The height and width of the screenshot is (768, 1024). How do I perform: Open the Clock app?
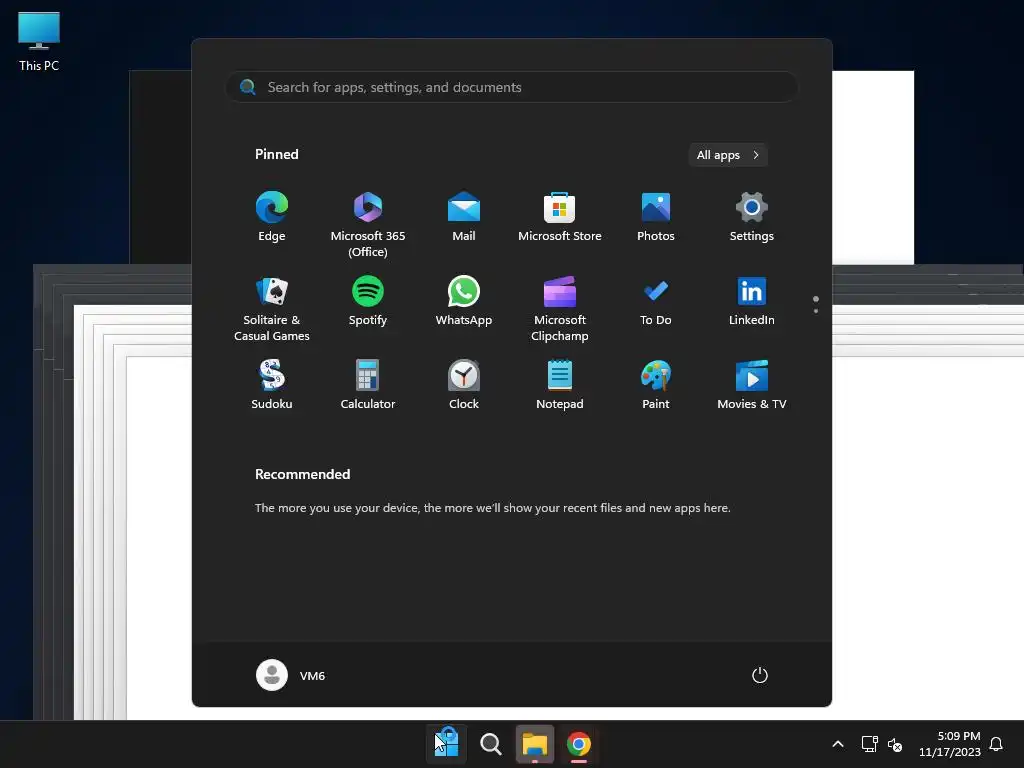pos(464,385)
